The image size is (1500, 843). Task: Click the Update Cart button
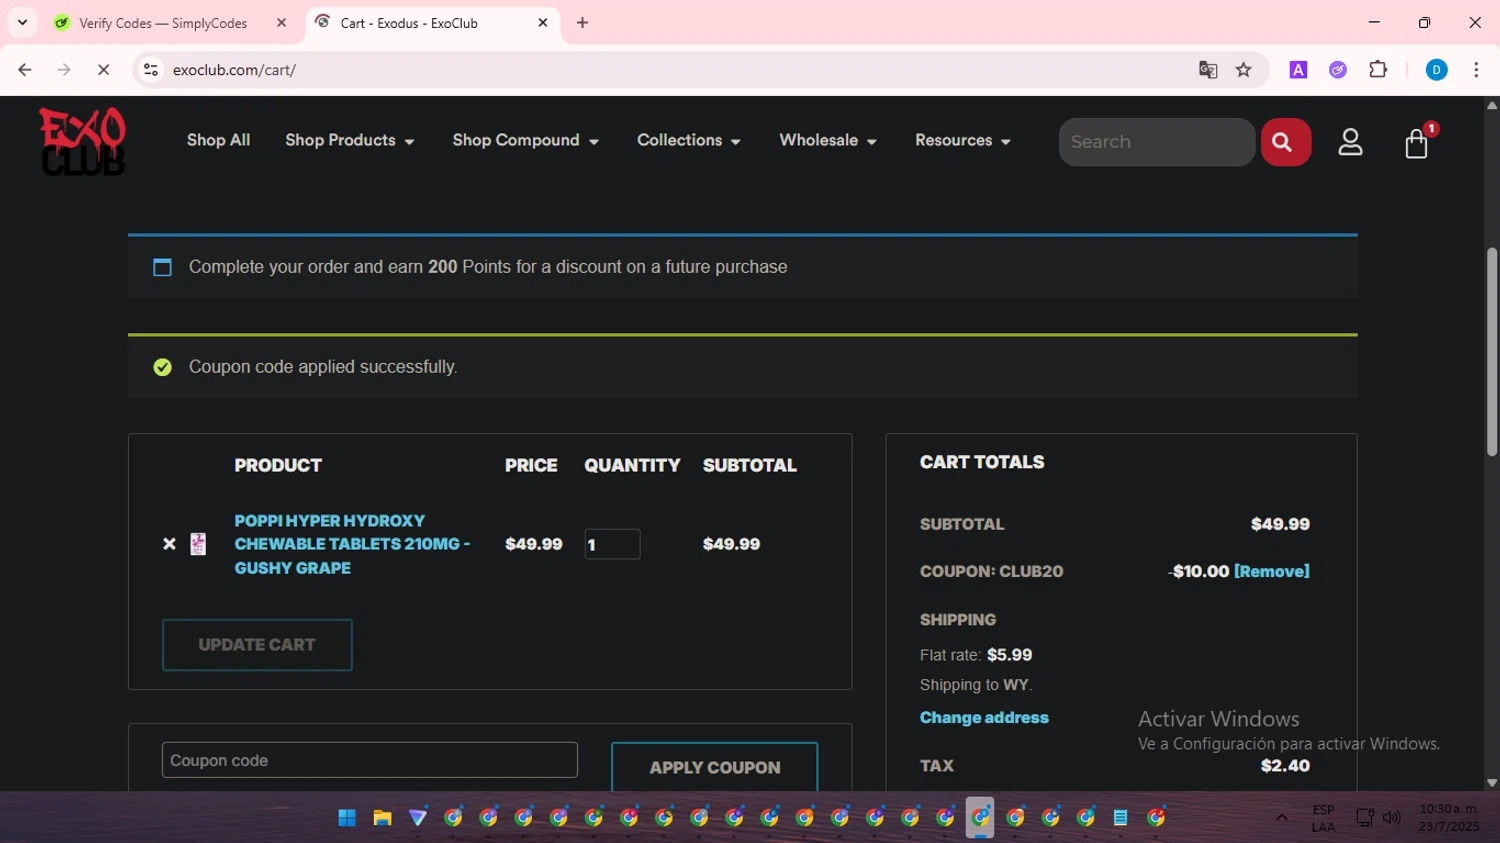click(x=257, y=645)
